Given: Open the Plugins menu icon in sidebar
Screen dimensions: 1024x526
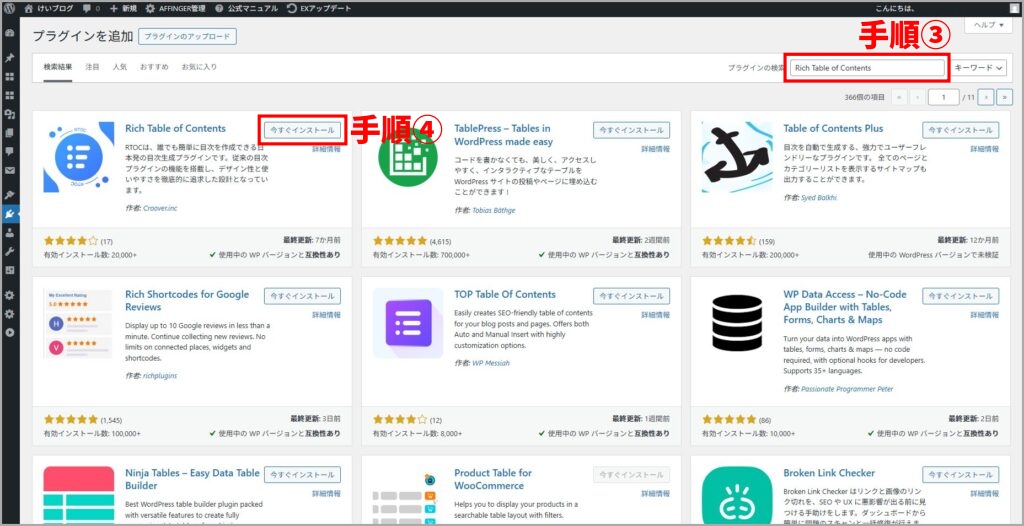Looking at the screenshot, I should pos(10,213).
